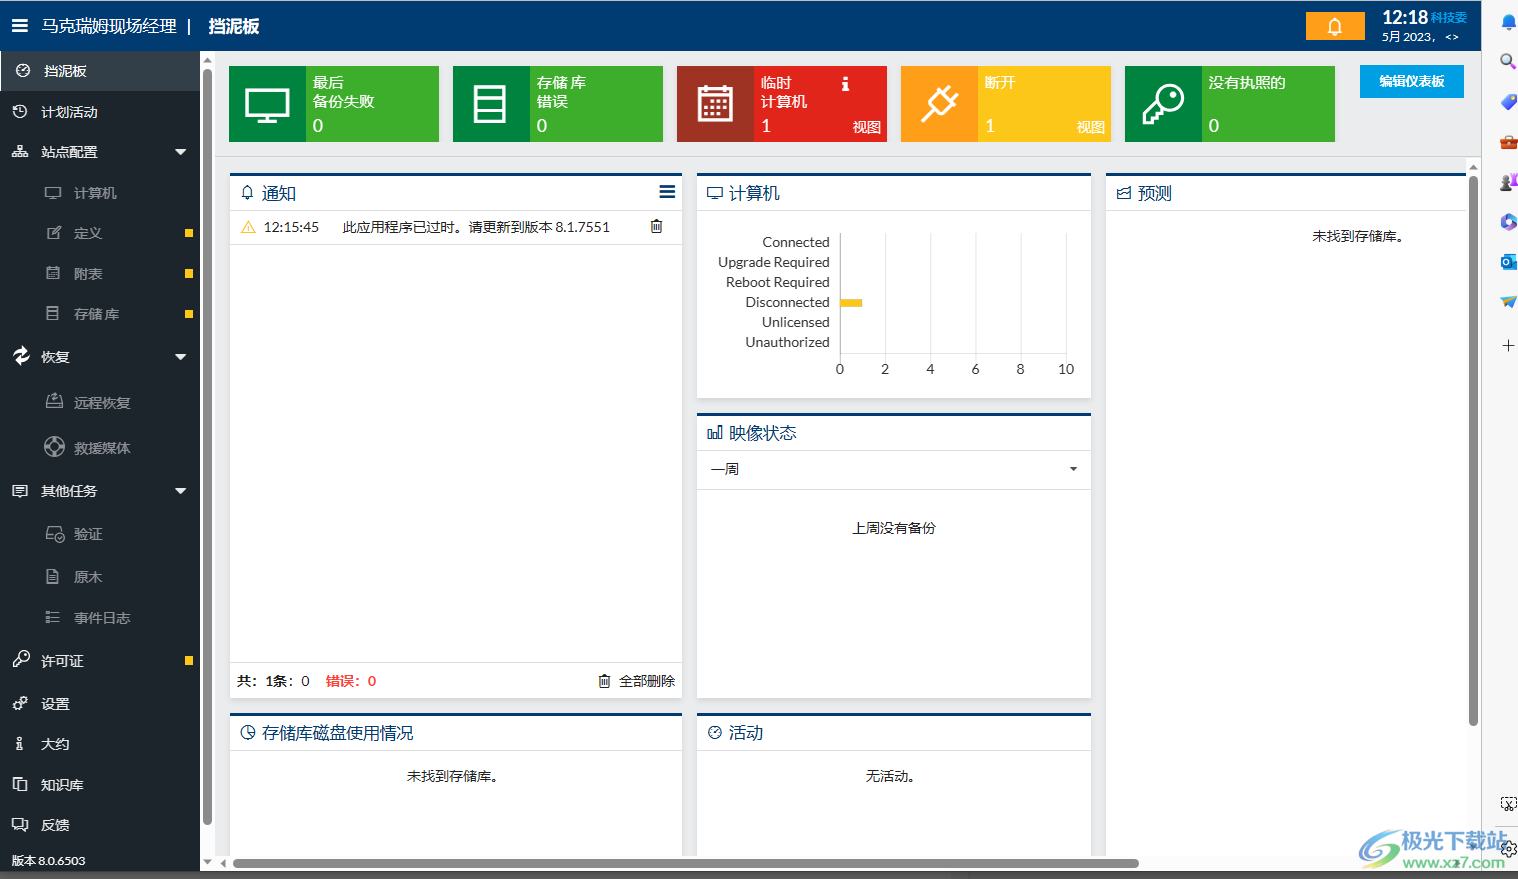
Task: Open 事件日志 in the sidebar
Action: point(102,618)
